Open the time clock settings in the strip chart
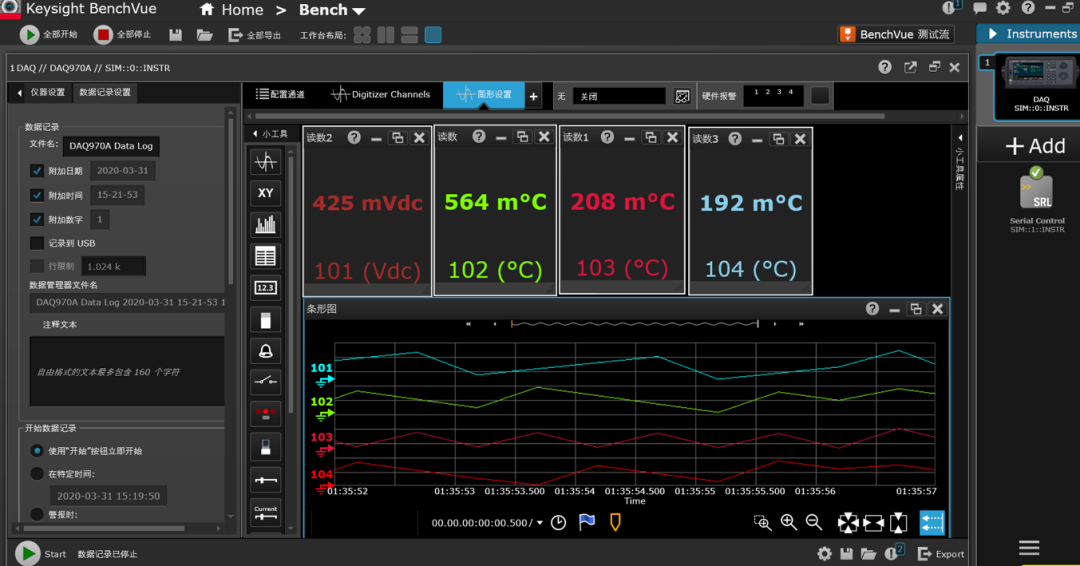Screen dimensions: 1080x566 [559, 523]
